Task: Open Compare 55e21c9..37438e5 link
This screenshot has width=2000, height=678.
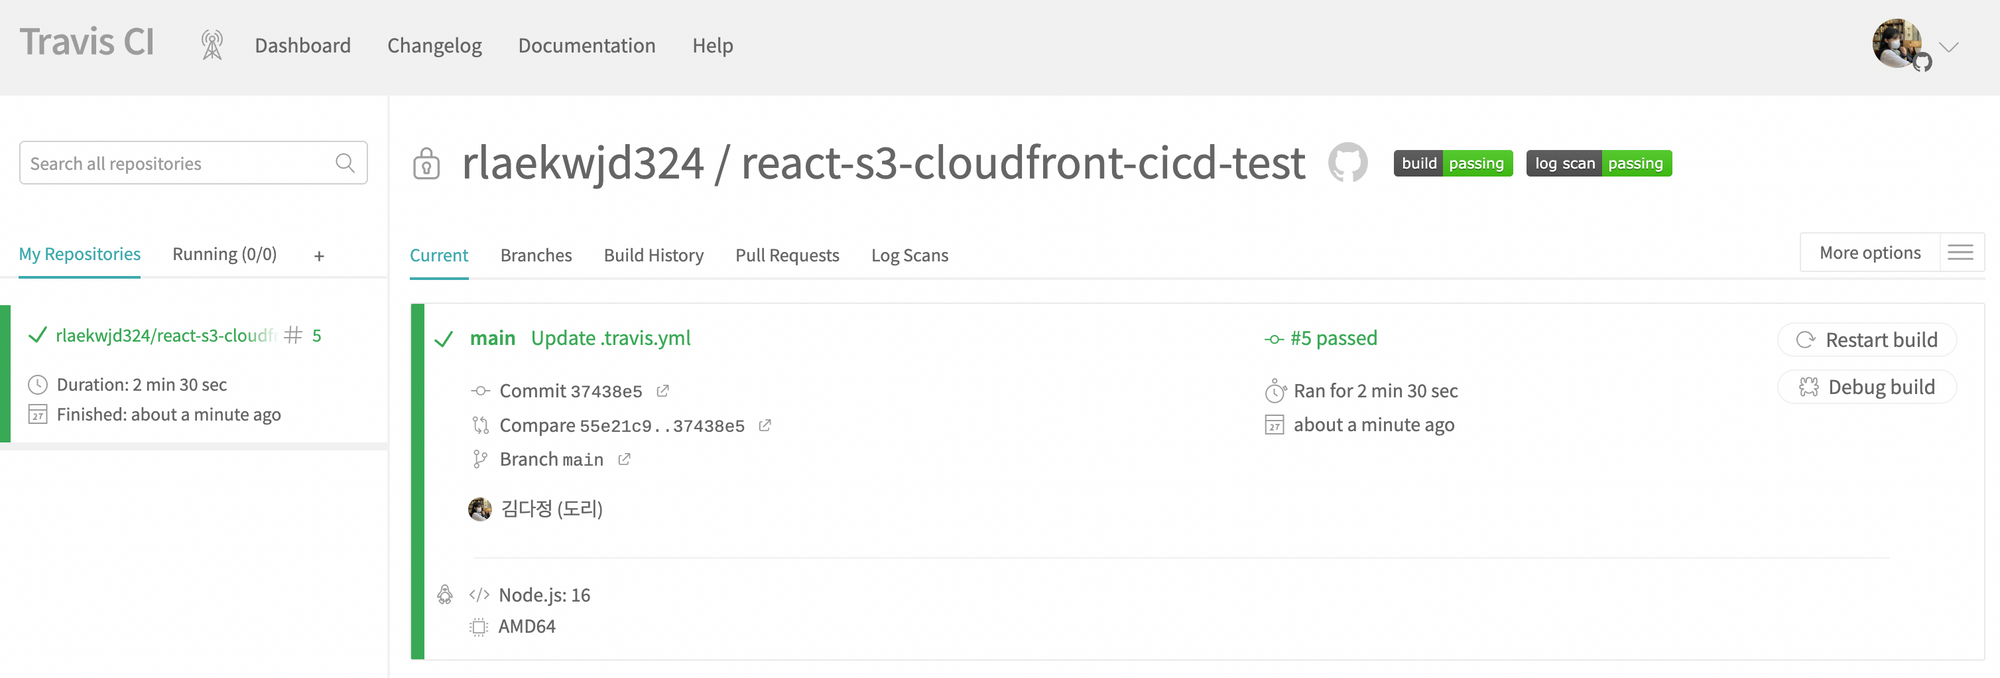Action: [x=622, y=425]
